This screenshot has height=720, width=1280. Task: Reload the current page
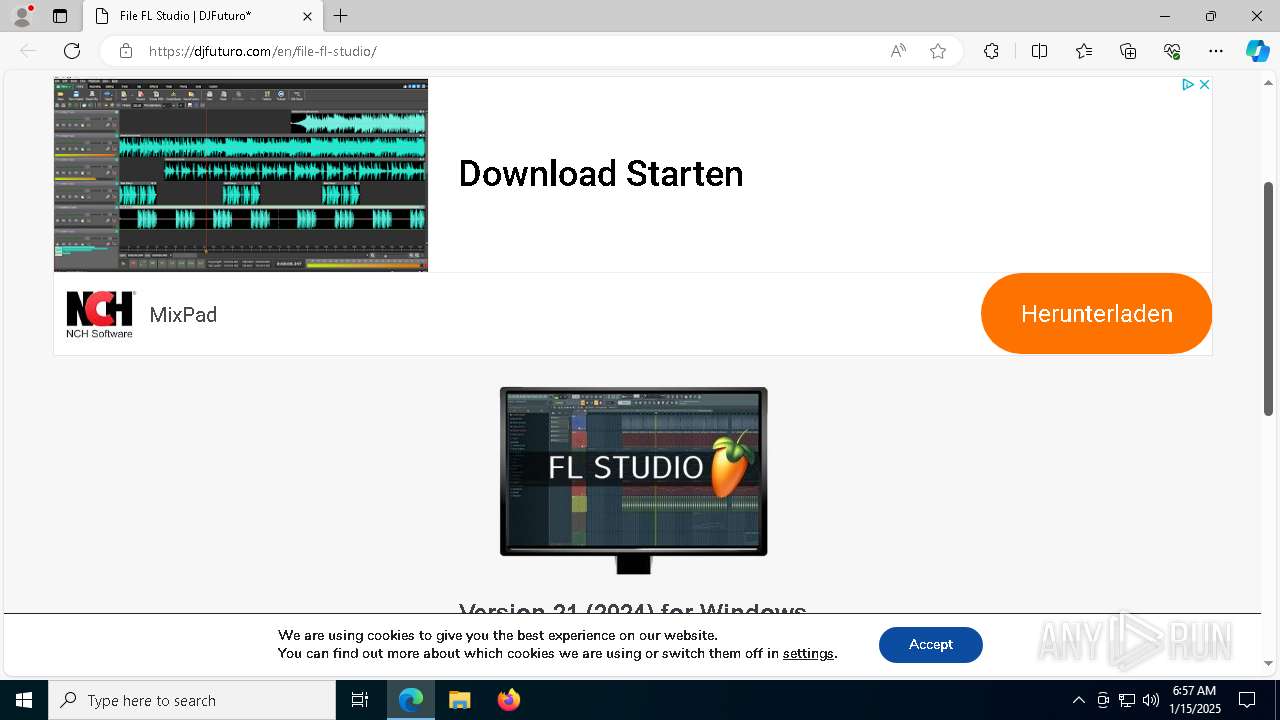click(x=72, y=51)
